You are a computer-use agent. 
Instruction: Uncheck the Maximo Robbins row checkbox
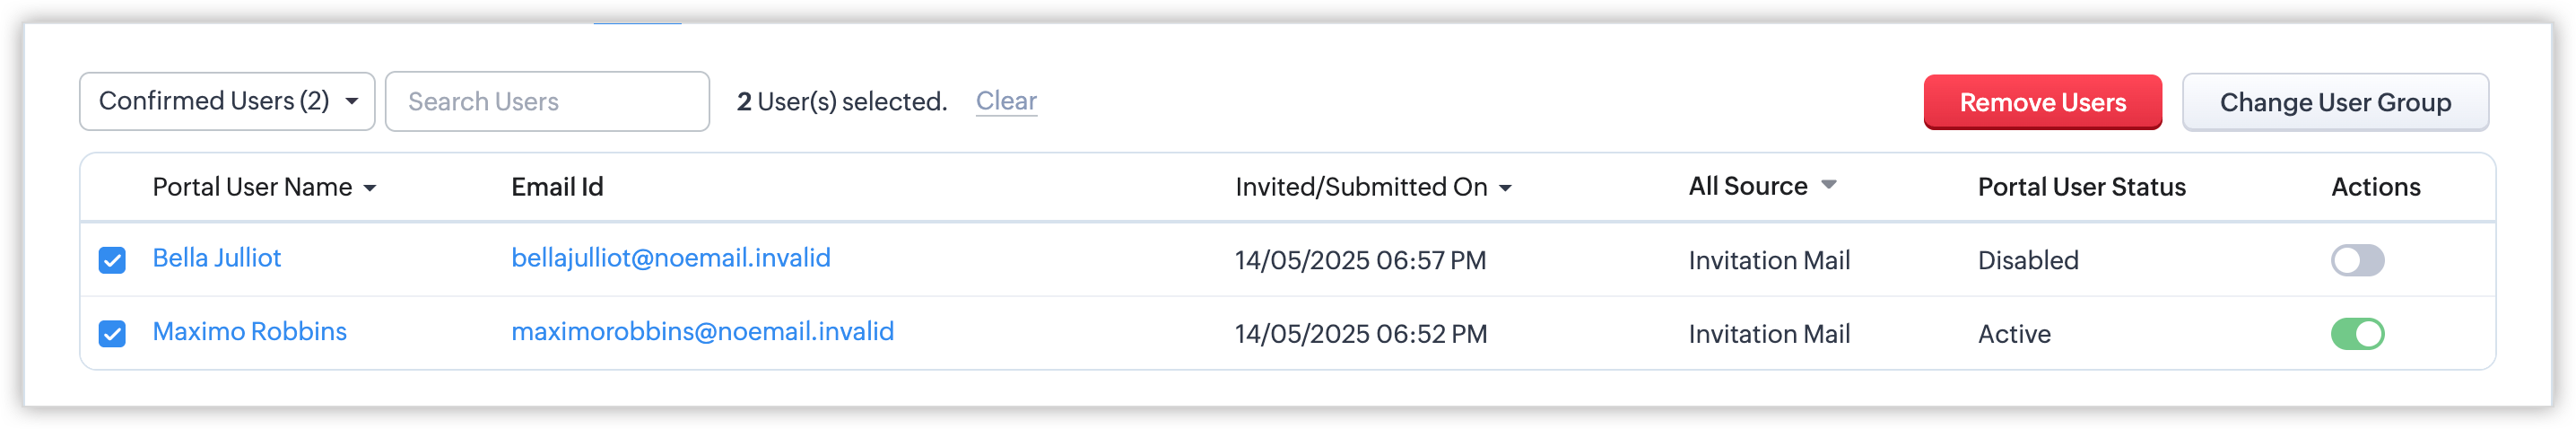pos(112,333)
